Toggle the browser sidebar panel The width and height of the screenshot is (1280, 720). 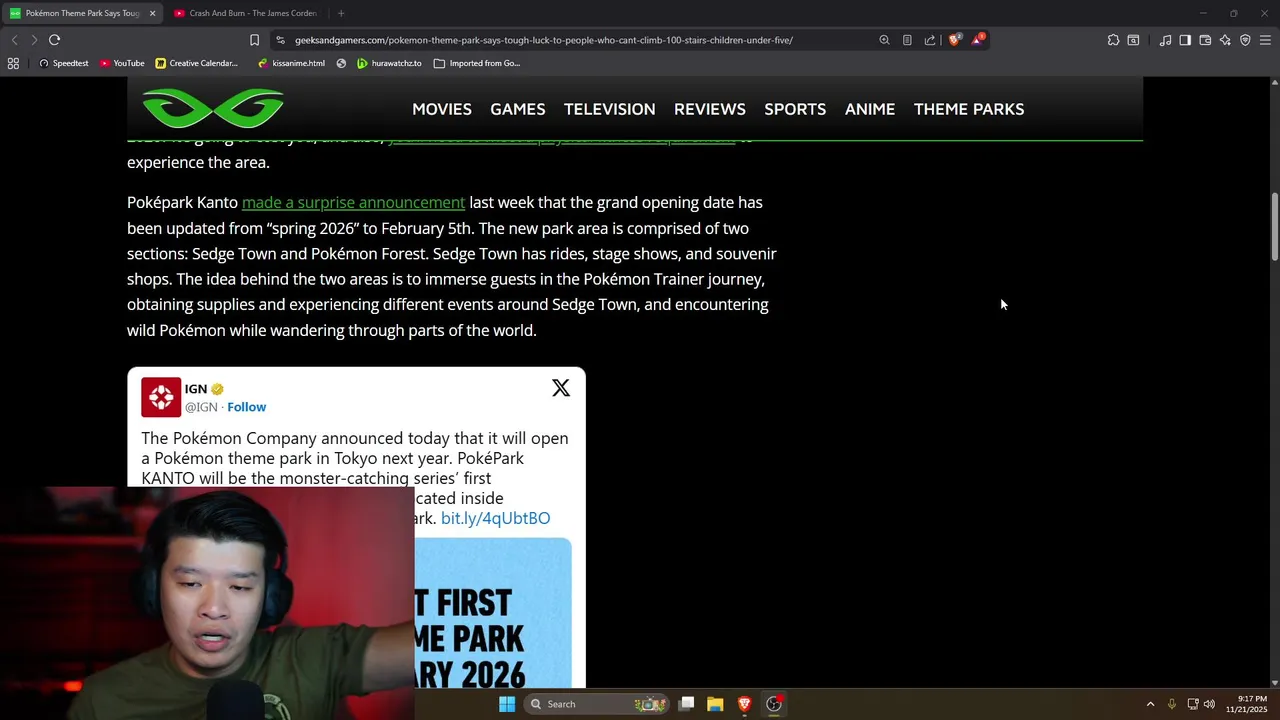pyautogui.click(x=1185, y=40)
